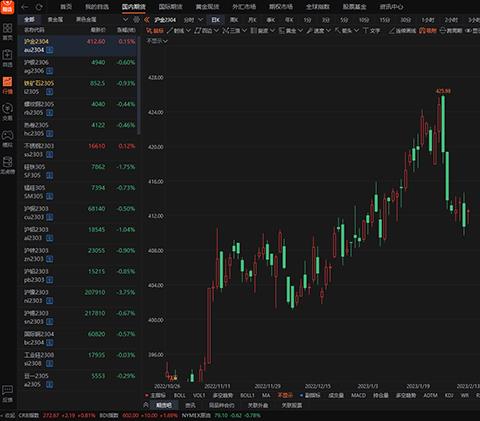Toggle the 跨周期 option in toolbar
Image resolution: width=480 pixels, height=421 pixels.
click(x=451, y=31)
